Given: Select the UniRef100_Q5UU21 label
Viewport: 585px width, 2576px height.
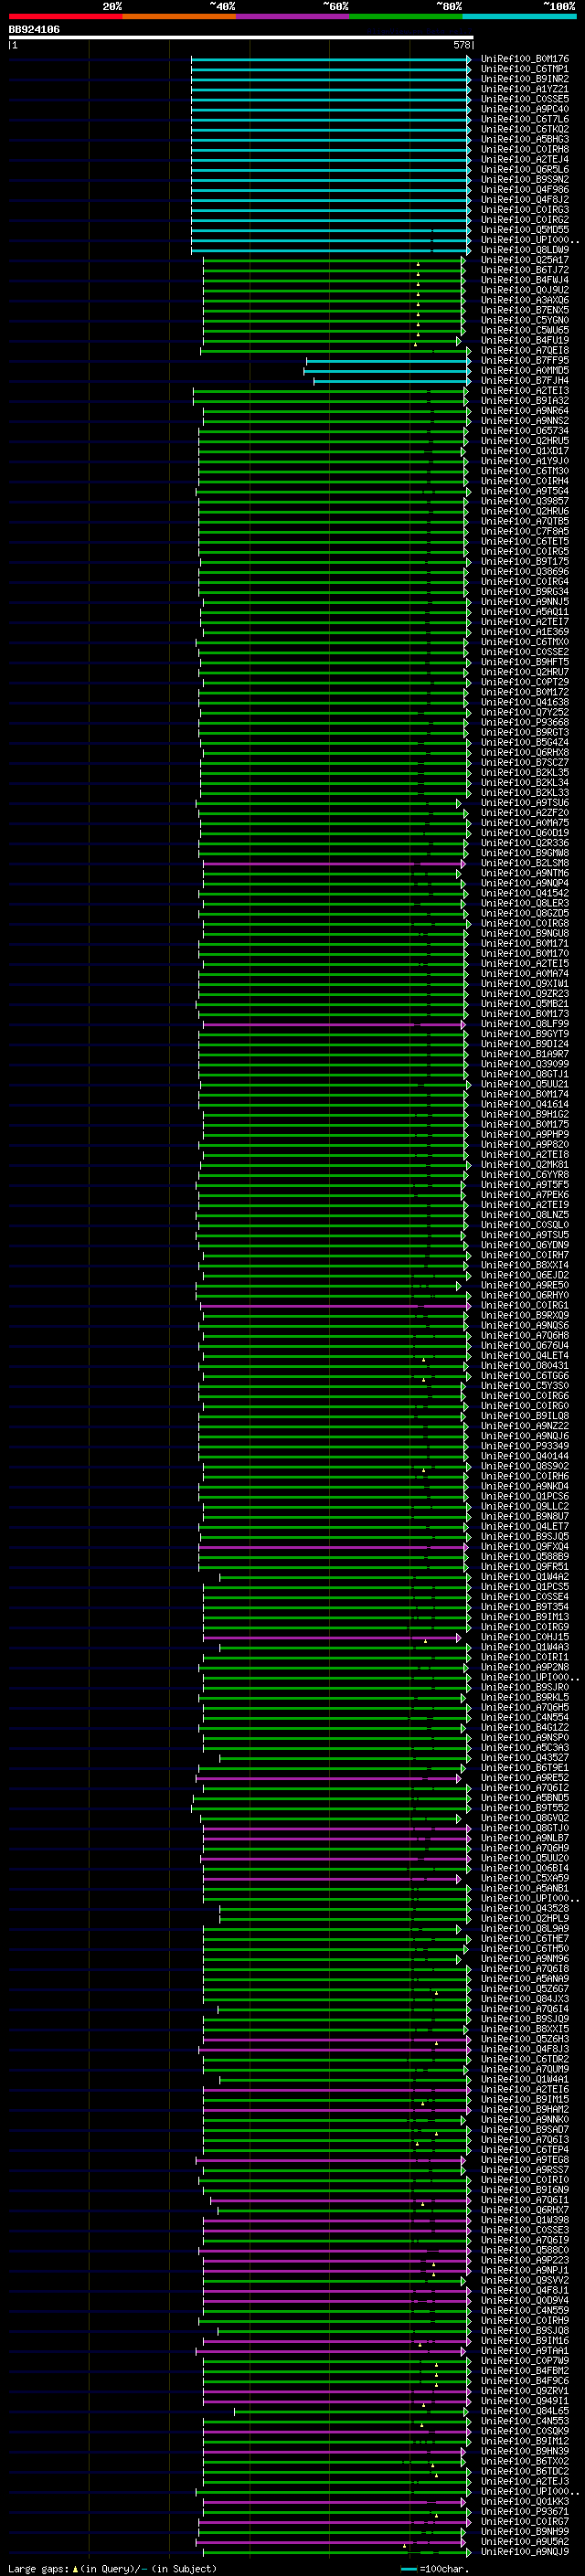Looking at the screenshot, I should pos(524,1084).
